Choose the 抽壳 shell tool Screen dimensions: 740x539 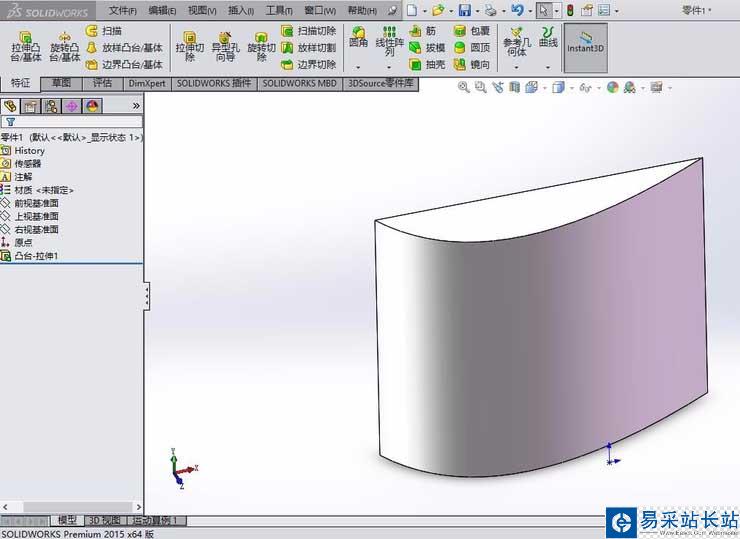coord(427,65)
